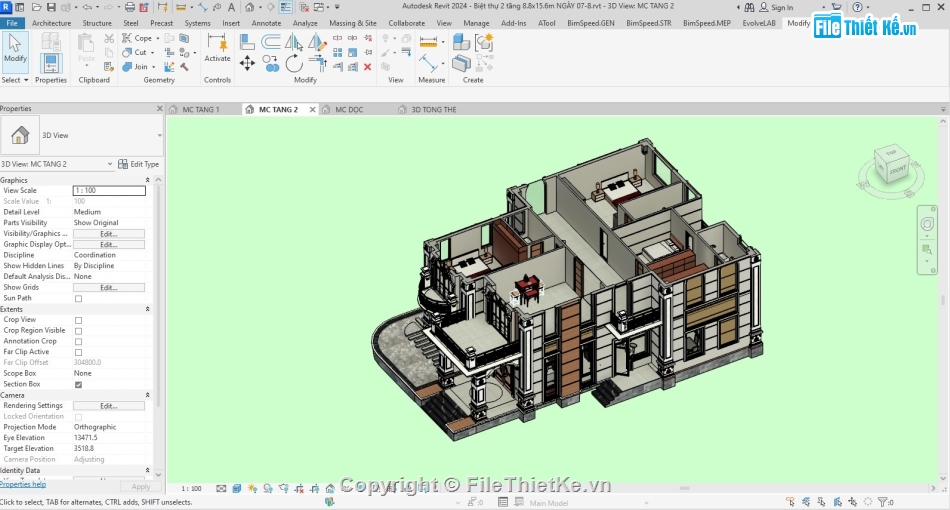Click the Cope geometry tool
Image resolution: width=950 pixels, height=510 pixels.
(x=138, y=38)
